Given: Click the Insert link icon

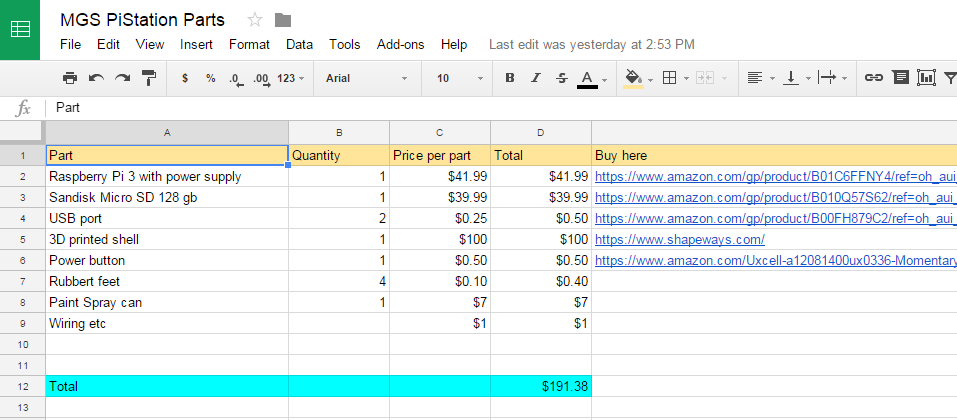Looking at the screenshot, I should [874, 78].
